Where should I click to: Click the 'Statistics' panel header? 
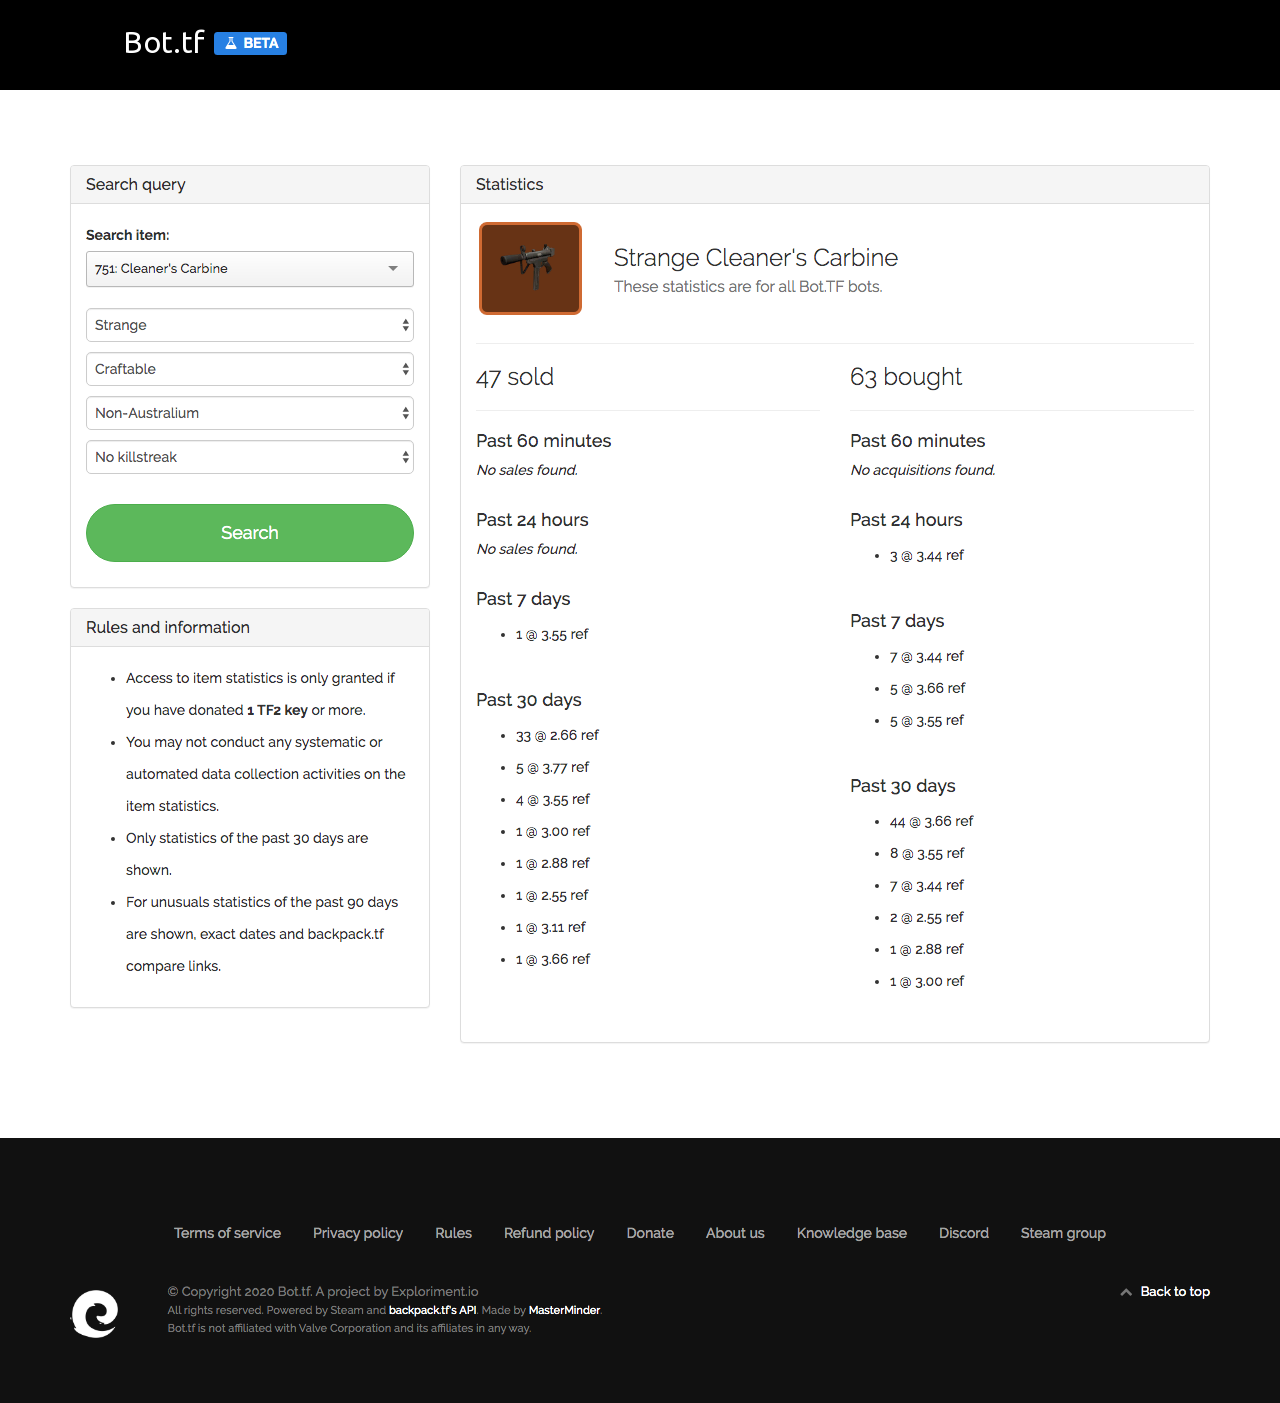pos(835,184)
